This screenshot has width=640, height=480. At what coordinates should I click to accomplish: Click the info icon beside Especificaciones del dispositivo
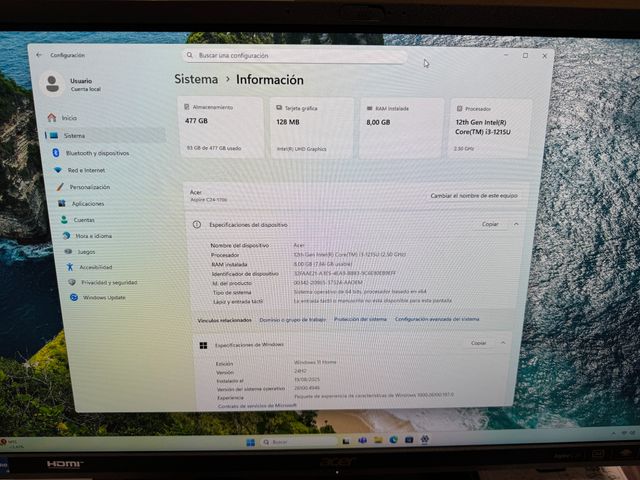tap(197, 224)
